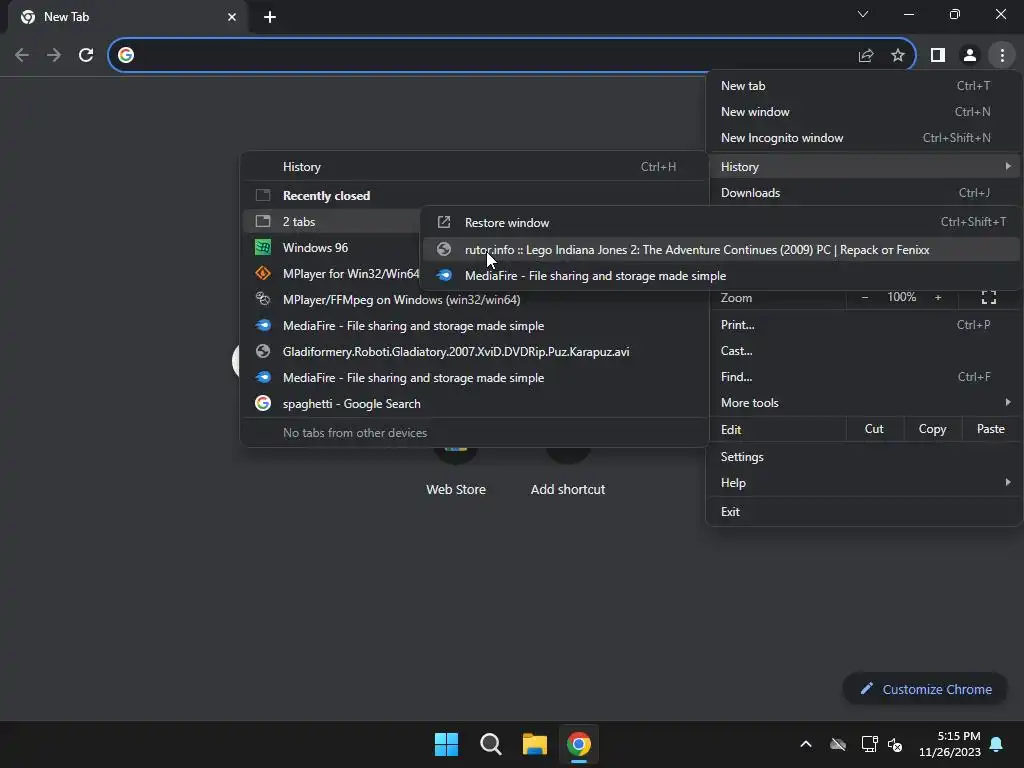Expand the More tools submenu

point(864,403)
